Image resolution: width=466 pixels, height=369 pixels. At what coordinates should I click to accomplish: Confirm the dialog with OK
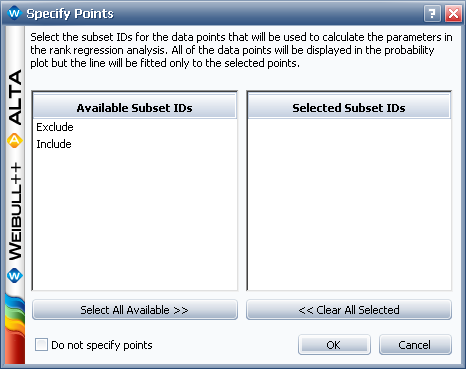click(x=334, y=345)
